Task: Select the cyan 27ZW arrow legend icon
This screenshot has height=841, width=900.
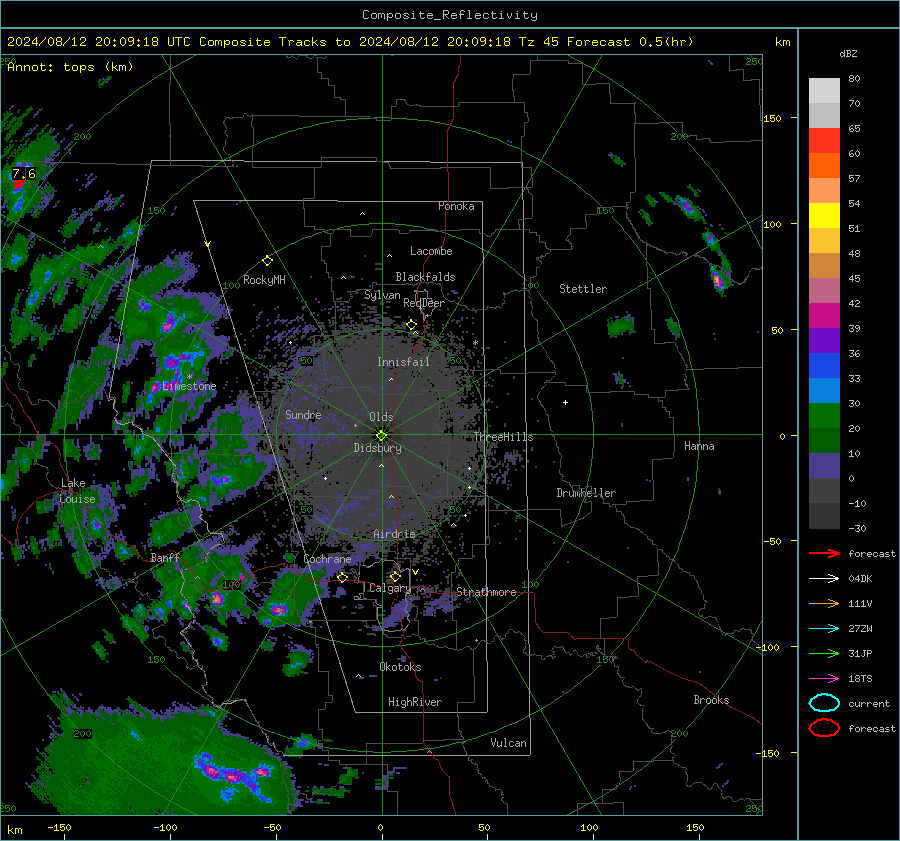Action: point(824,629)
